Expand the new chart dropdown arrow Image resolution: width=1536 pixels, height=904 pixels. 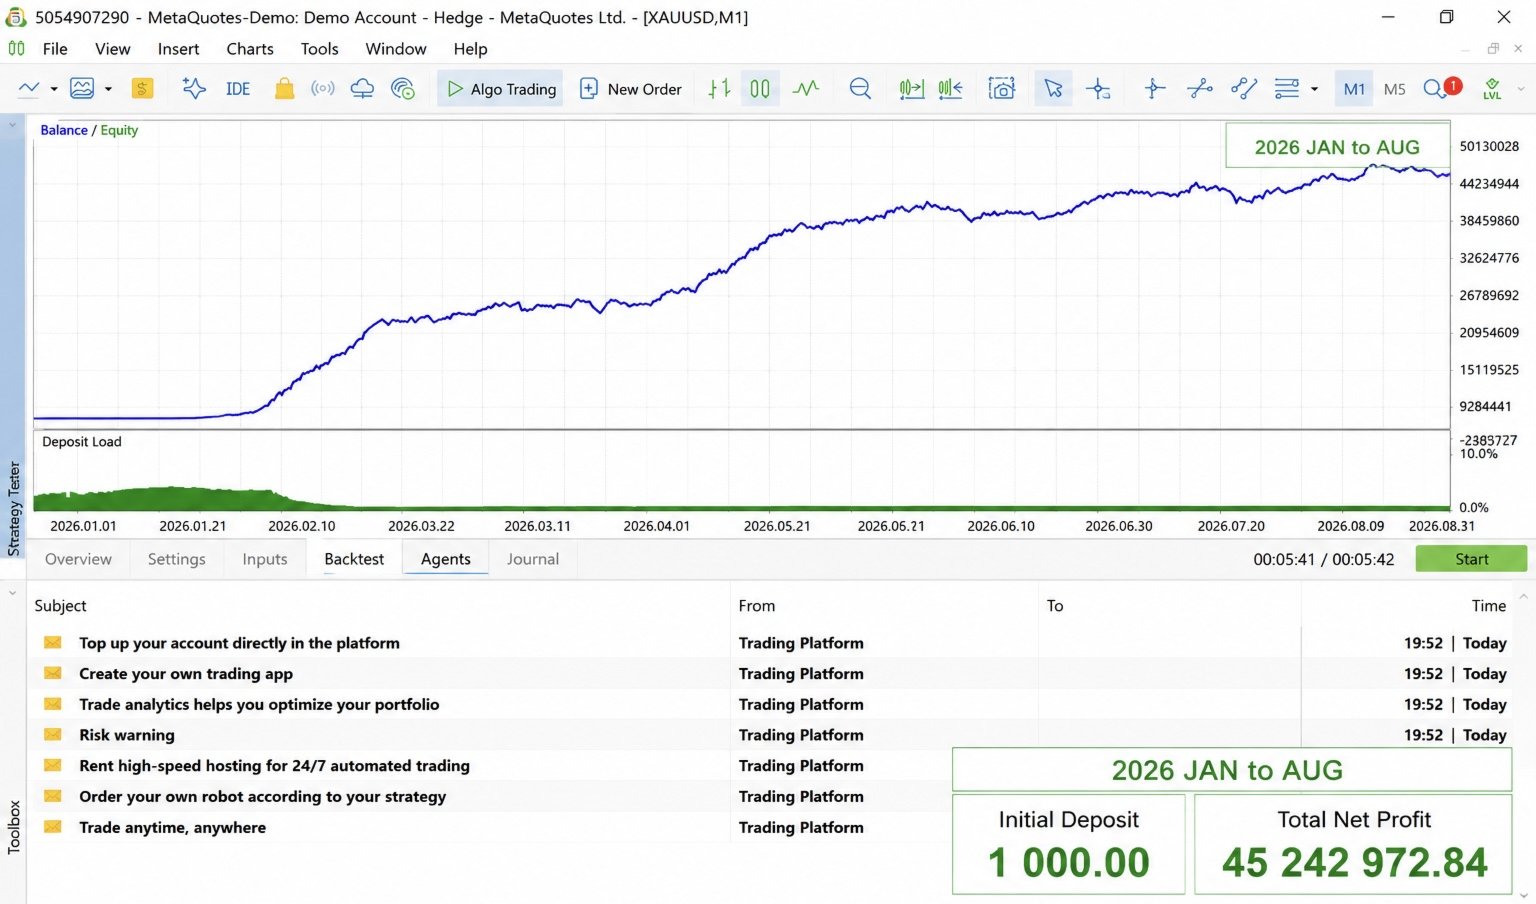tap(53, 89)
